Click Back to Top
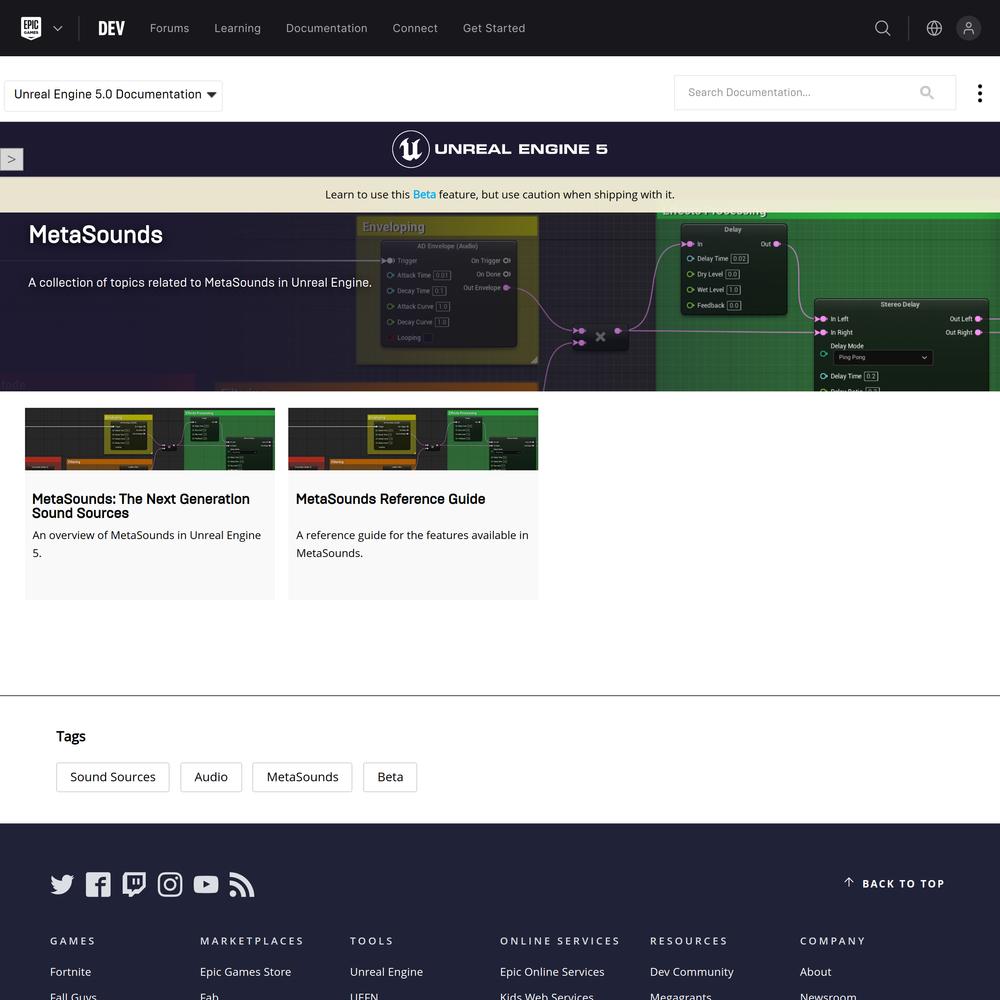The height and width of the screenshot is (1000, 1000). pos(894,883)
